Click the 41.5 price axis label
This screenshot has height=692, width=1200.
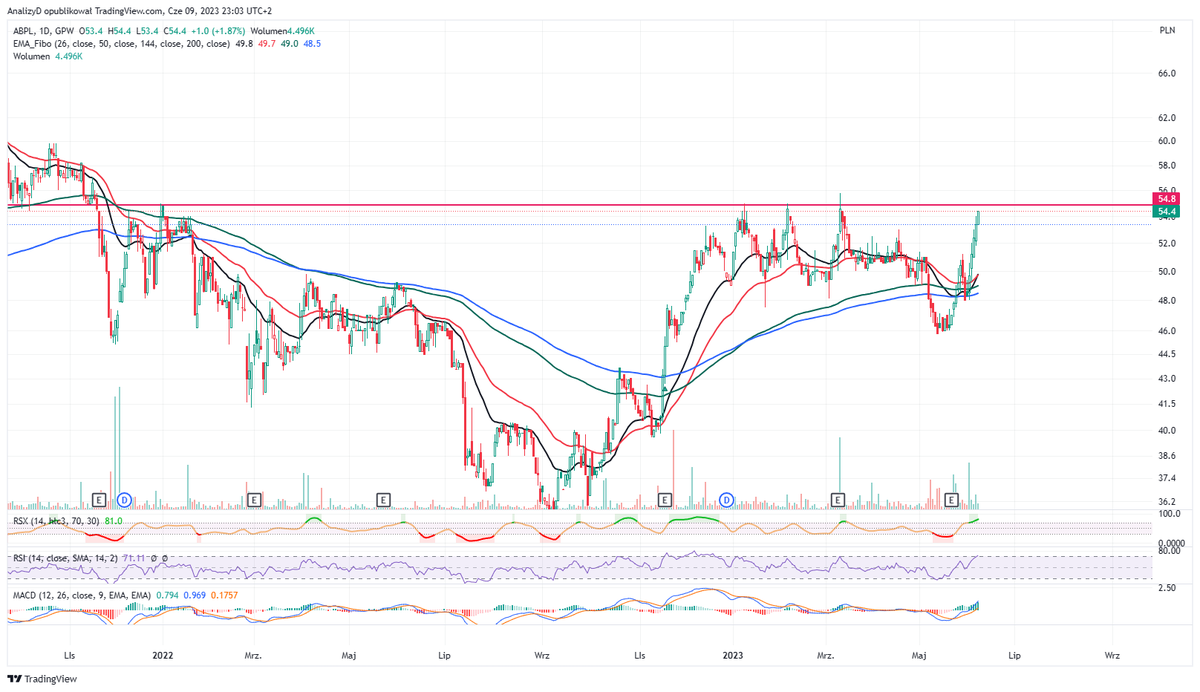point(1166,404)
